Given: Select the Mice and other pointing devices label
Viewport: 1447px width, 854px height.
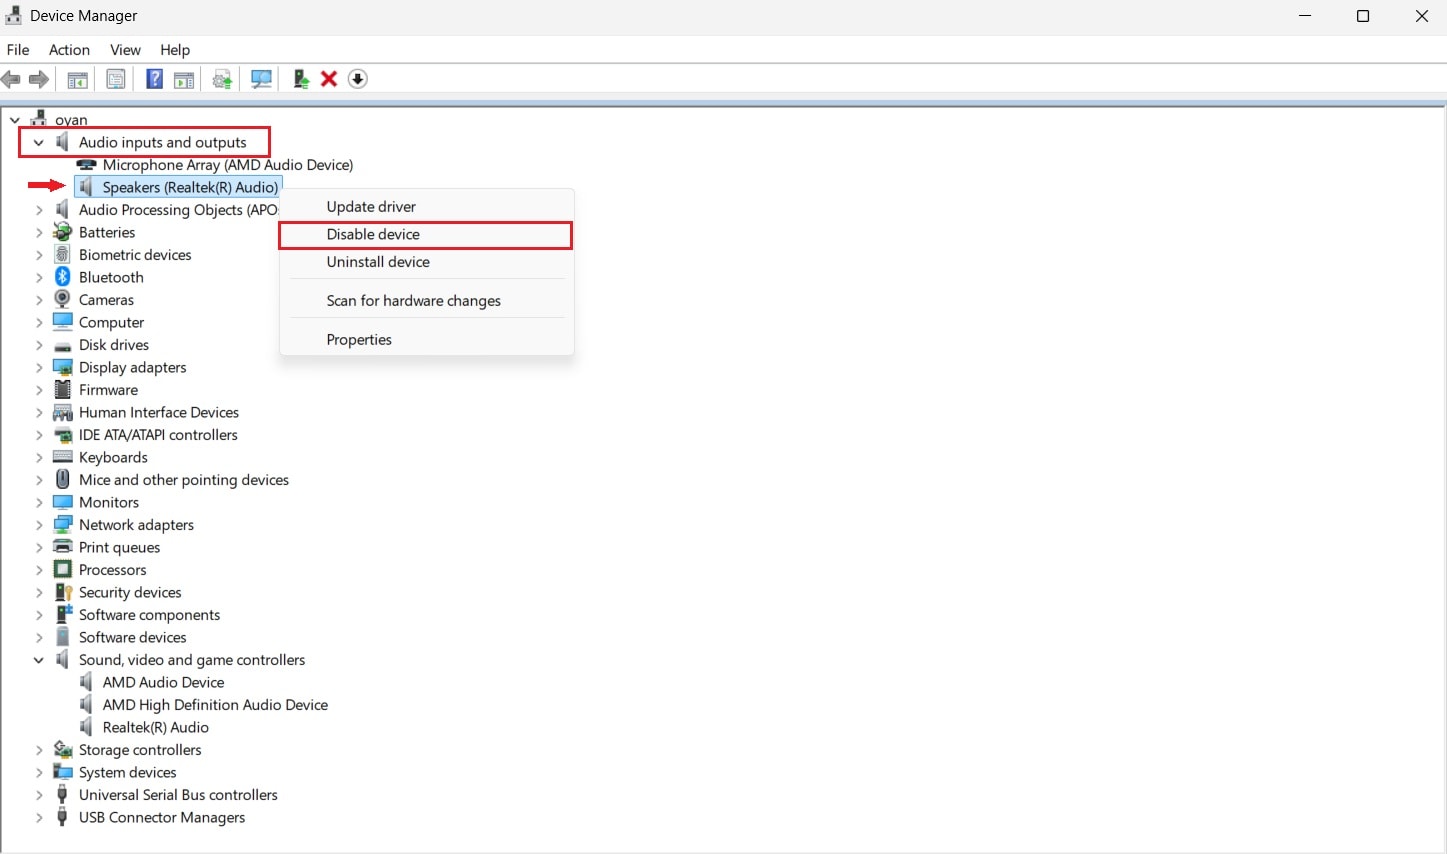Looking at the screenshot, I should (184, 480).
